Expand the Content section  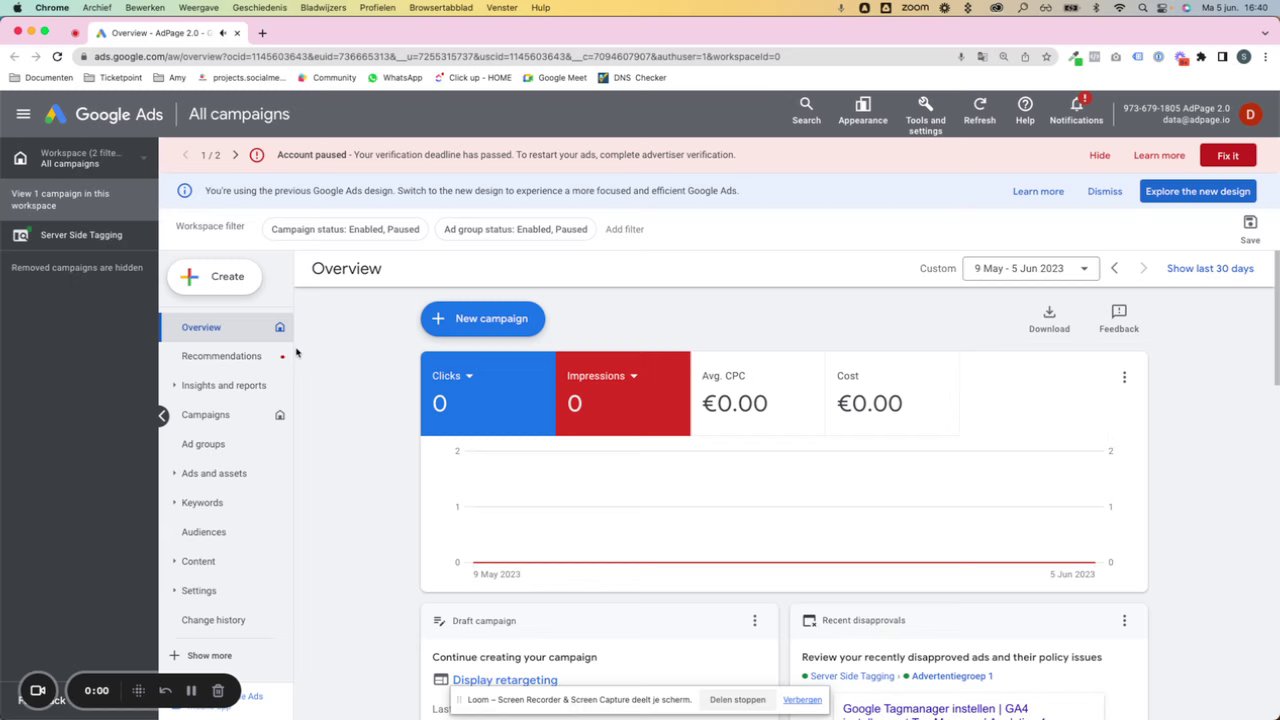[x=174, y=561]
